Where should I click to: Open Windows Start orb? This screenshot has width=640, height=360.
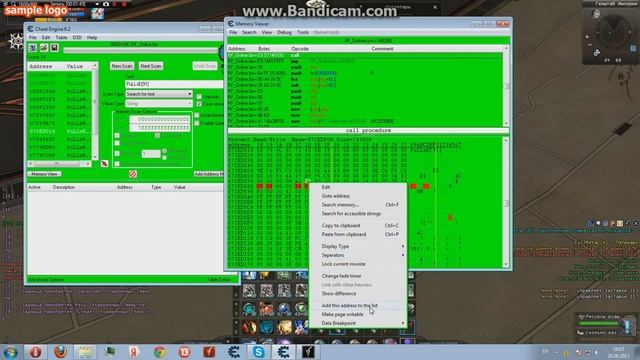point(10,352)
